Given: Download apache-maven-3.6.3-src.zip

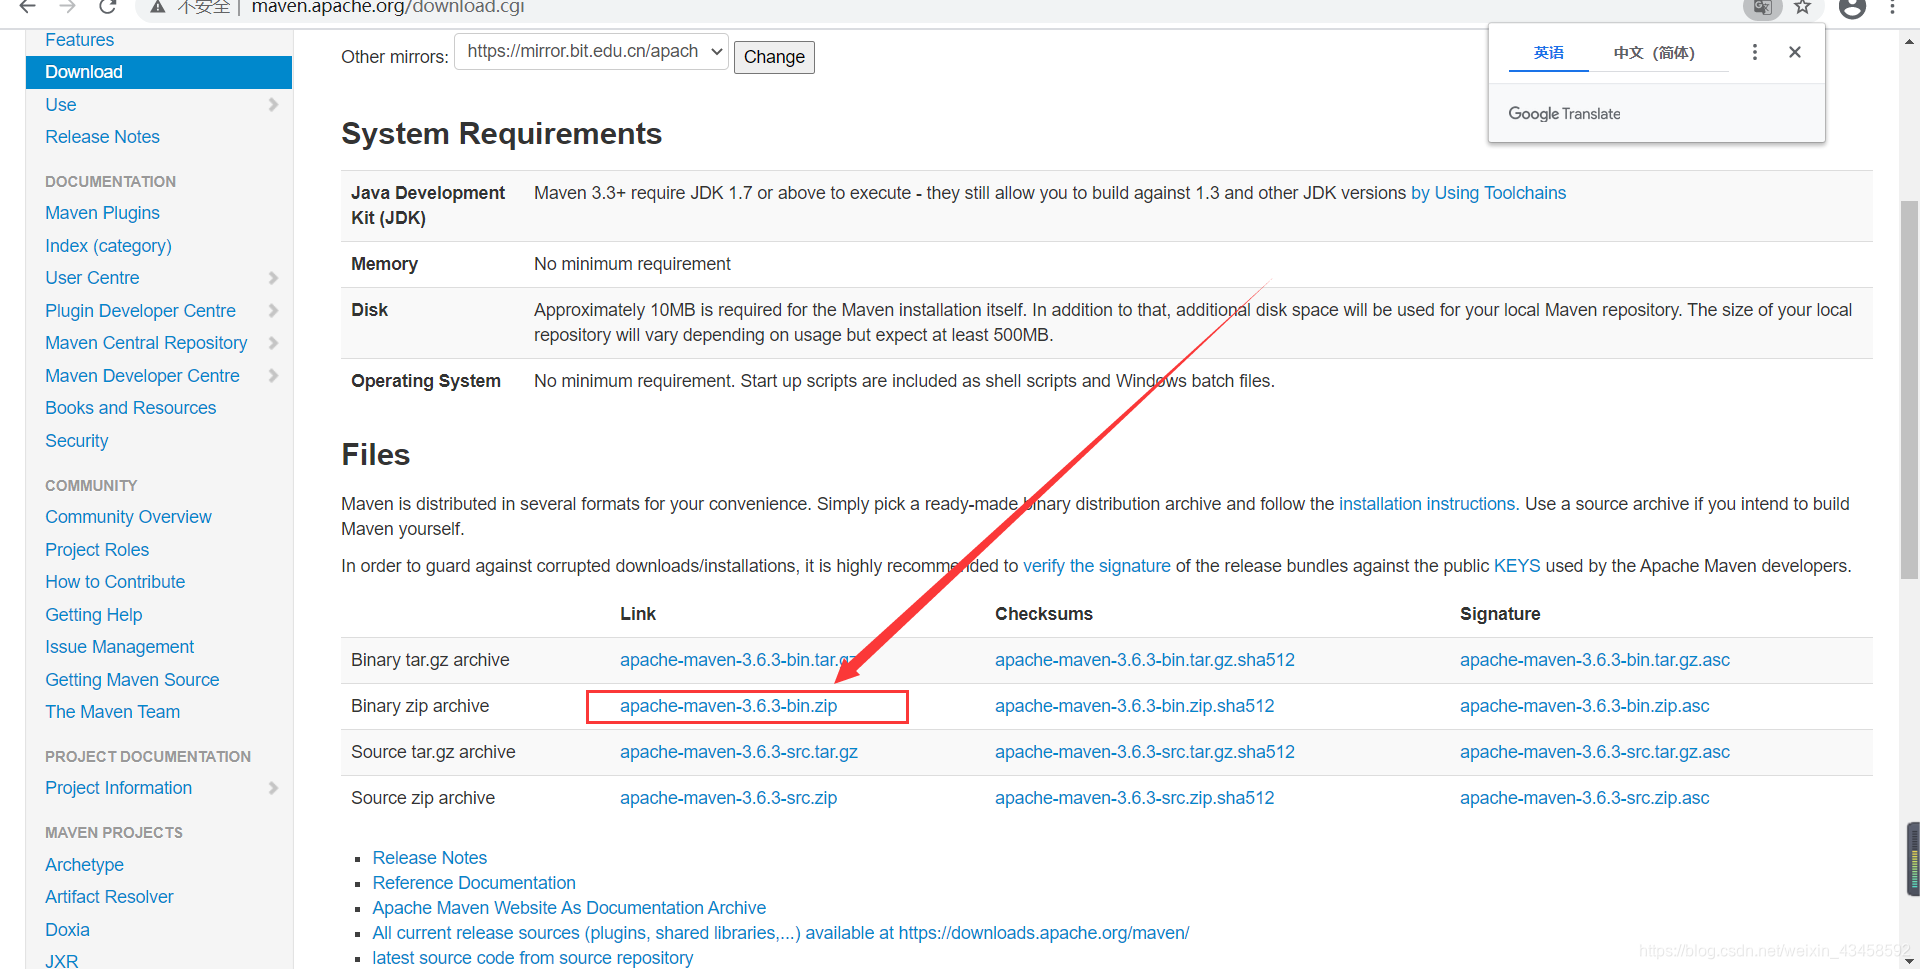Looking at the screenshot, I should coord(728,798).
